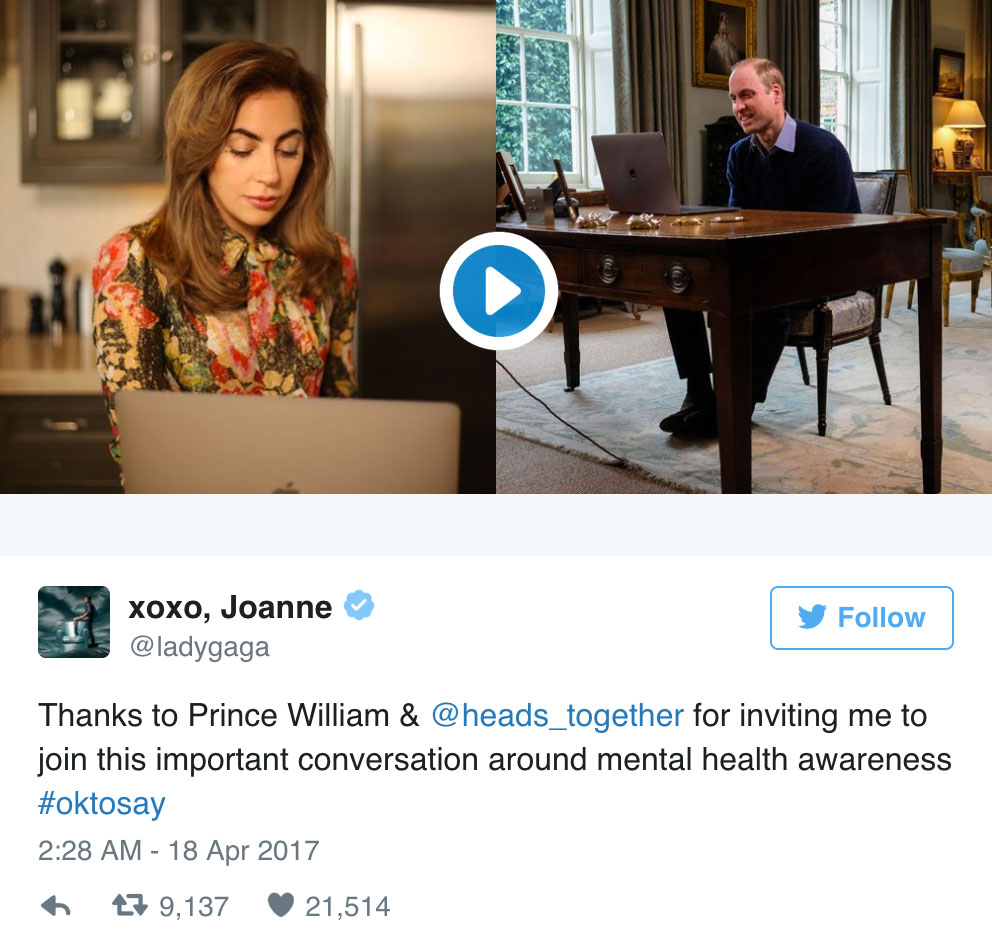The image size is (992, 944).
Task: Click the xoxo, Joanne display name
Action: (x=230, y=607)
